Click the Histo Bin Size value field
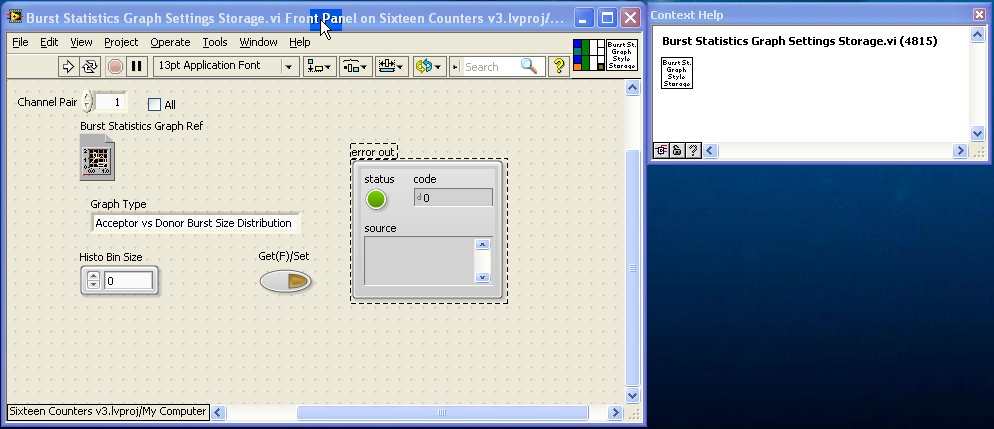Viewport: 994px width, 429px height. click(x=128, y=282)
